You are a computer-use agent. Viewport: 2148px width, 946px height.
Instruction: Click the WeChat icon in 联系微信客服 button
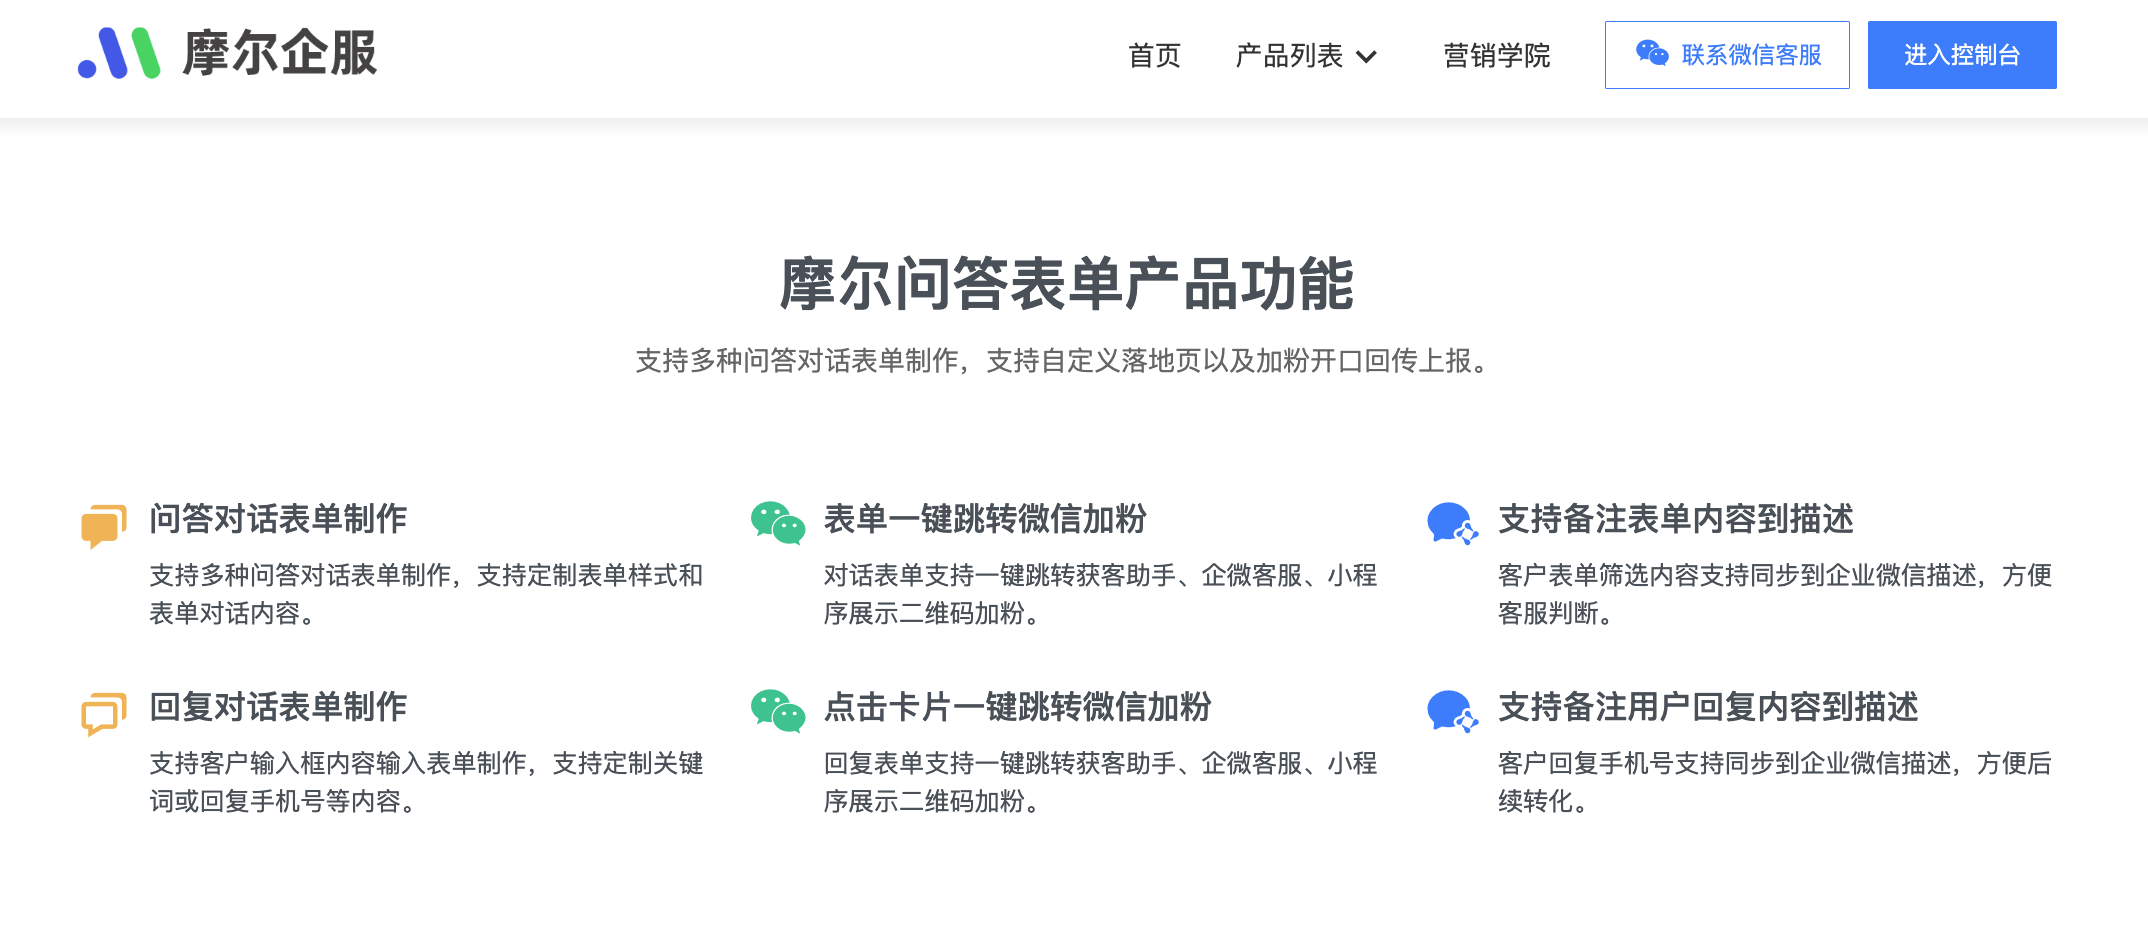[1651, 54]
